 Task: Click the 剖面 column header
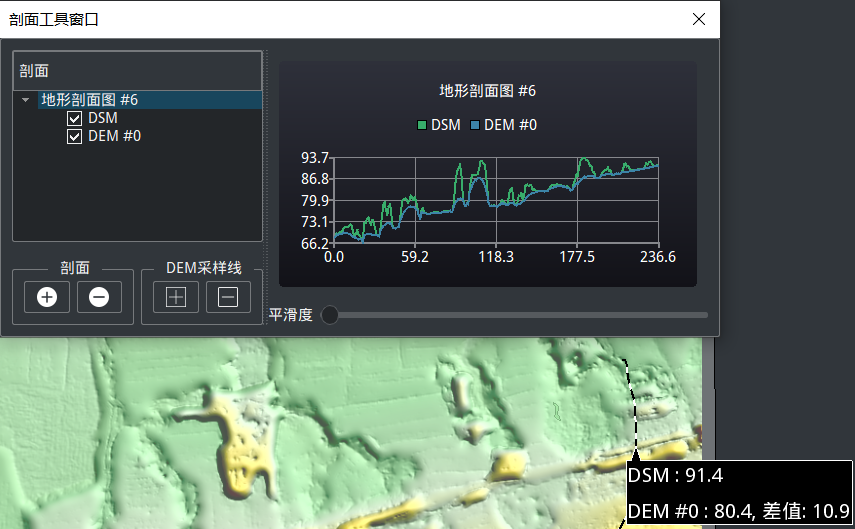tap(137, 71)
